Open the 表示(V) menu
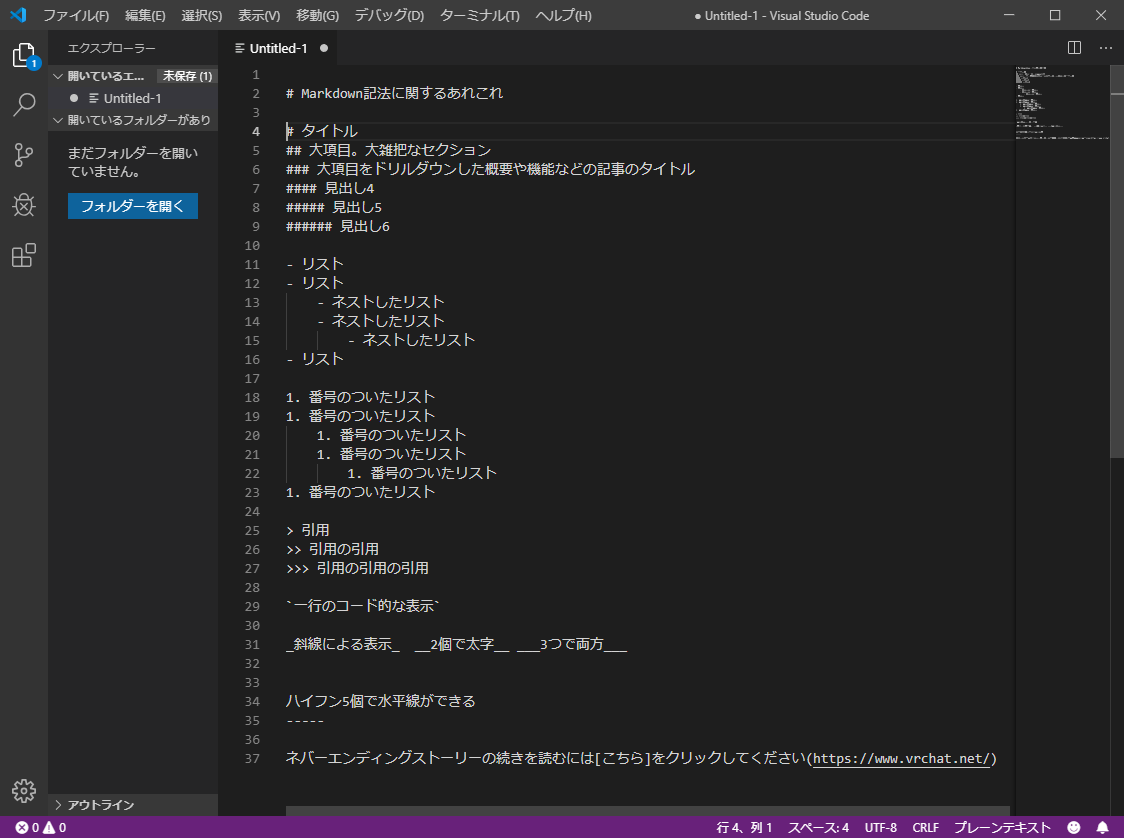 (x=259, y=15)
